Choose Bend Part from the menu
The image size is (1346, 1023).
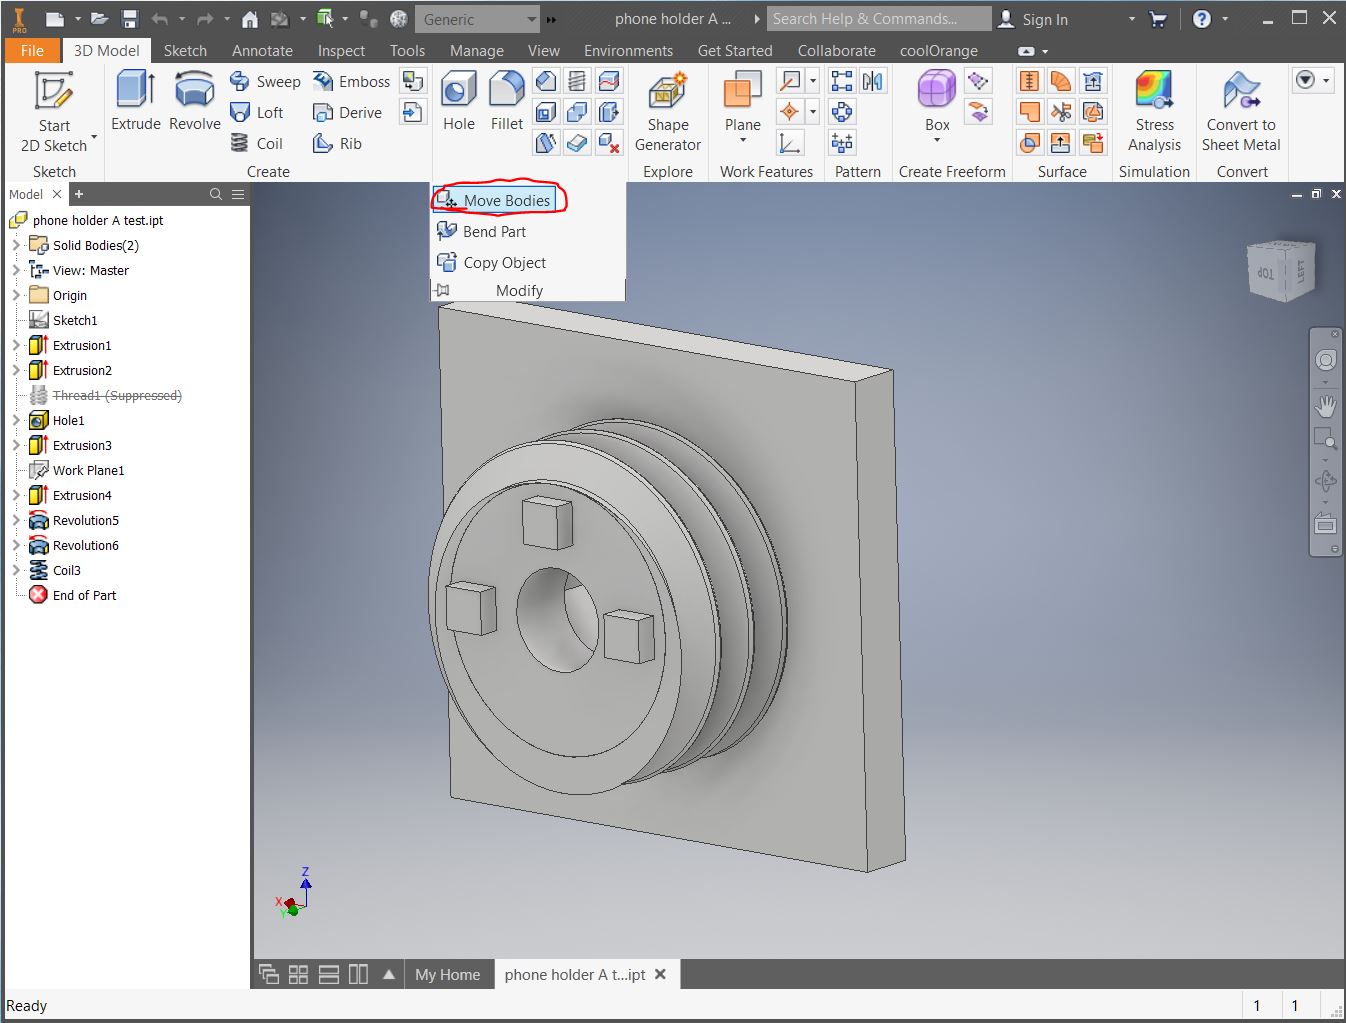coord(481,231)
